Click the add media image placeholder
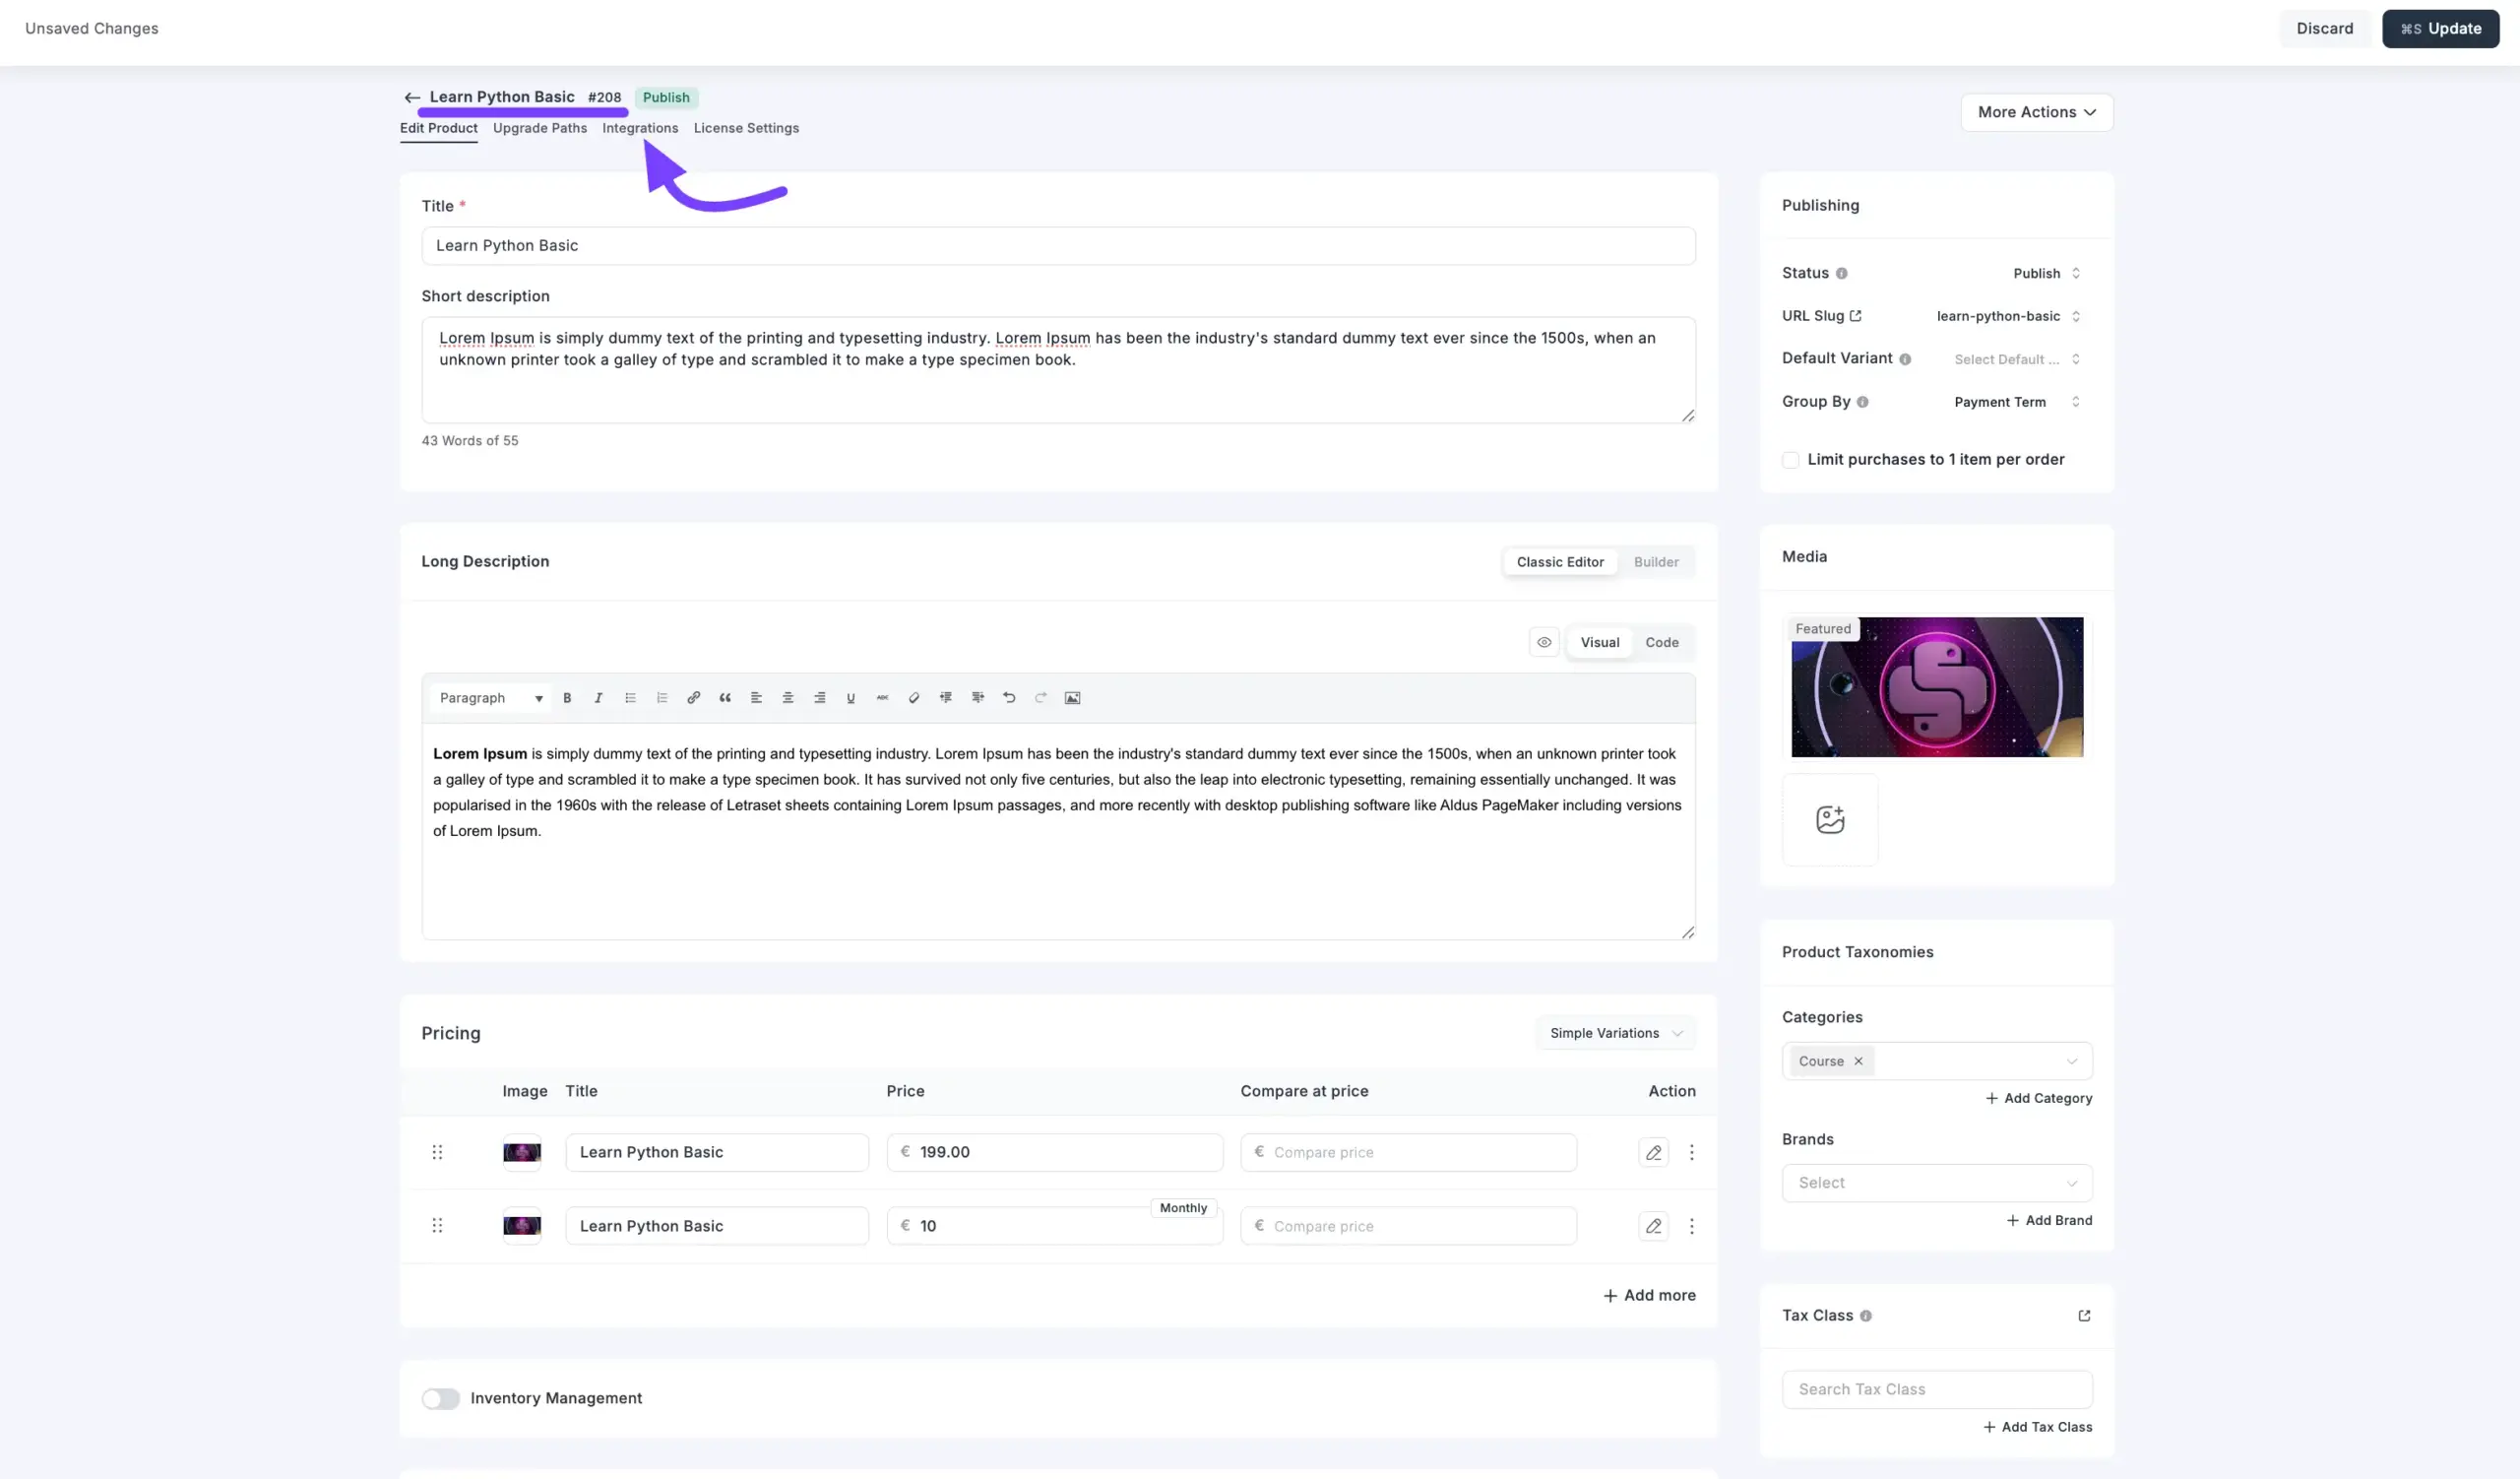2520x1479 pixels. click(1829, 820)
